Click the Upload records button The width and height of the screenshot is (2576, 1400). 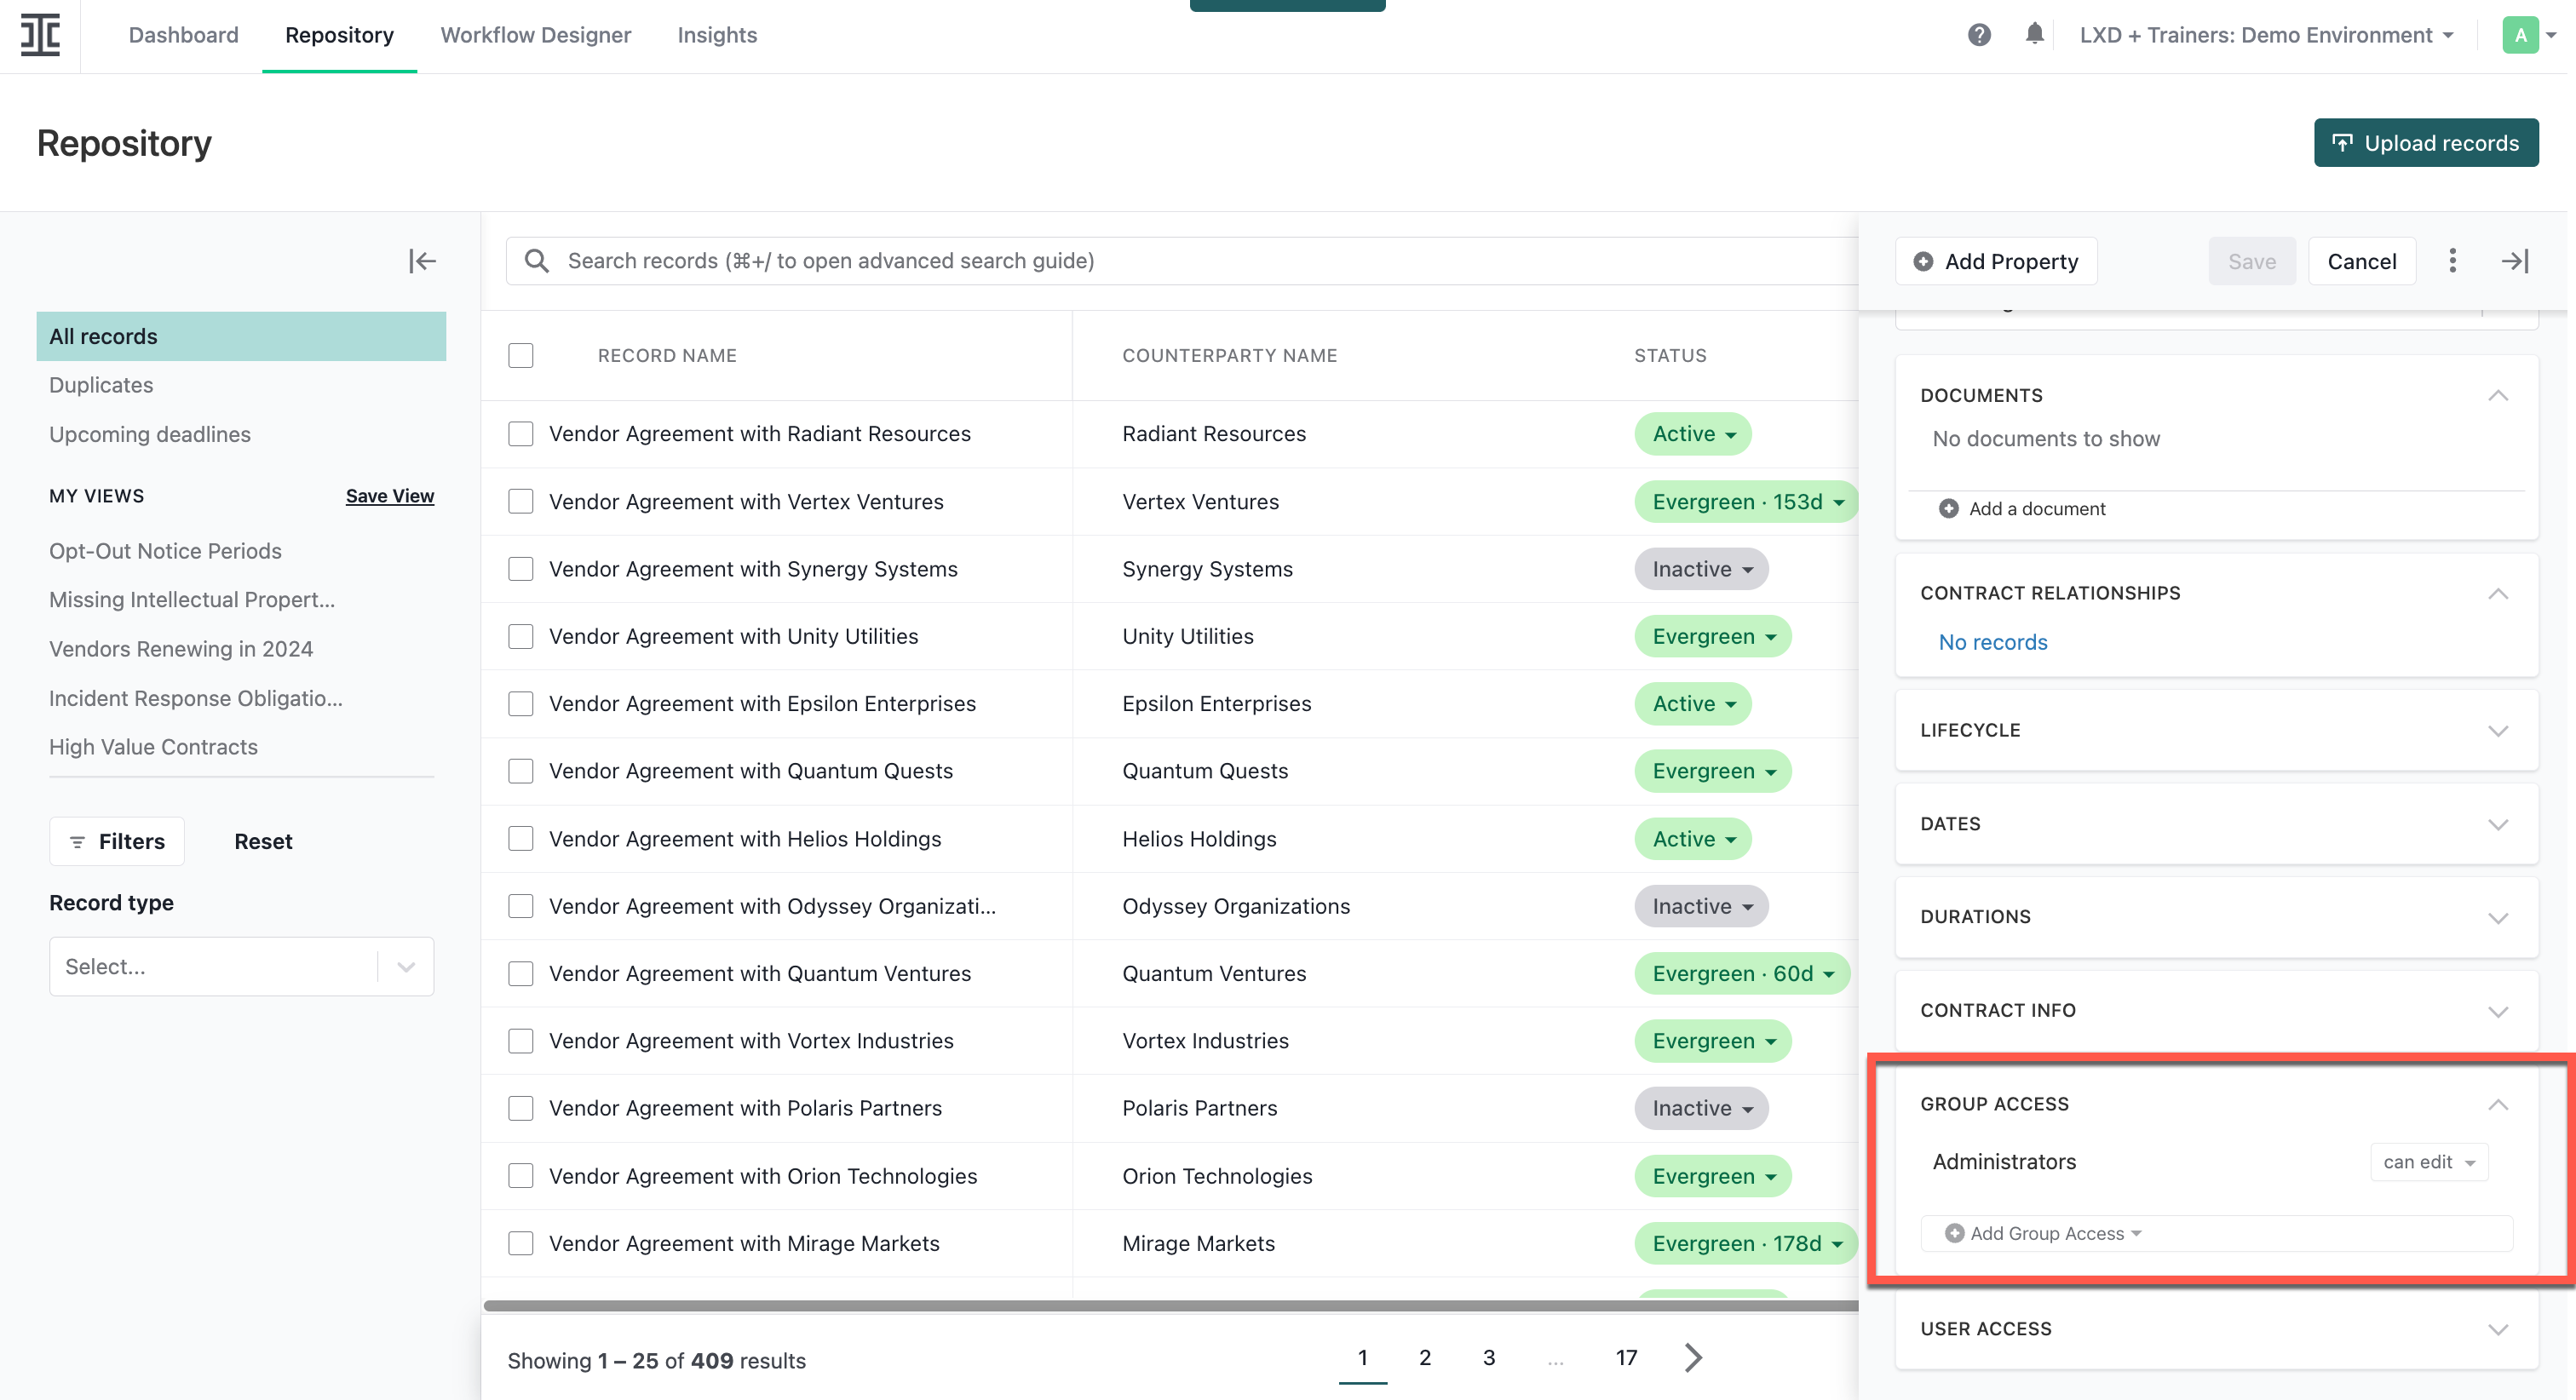2426,142
